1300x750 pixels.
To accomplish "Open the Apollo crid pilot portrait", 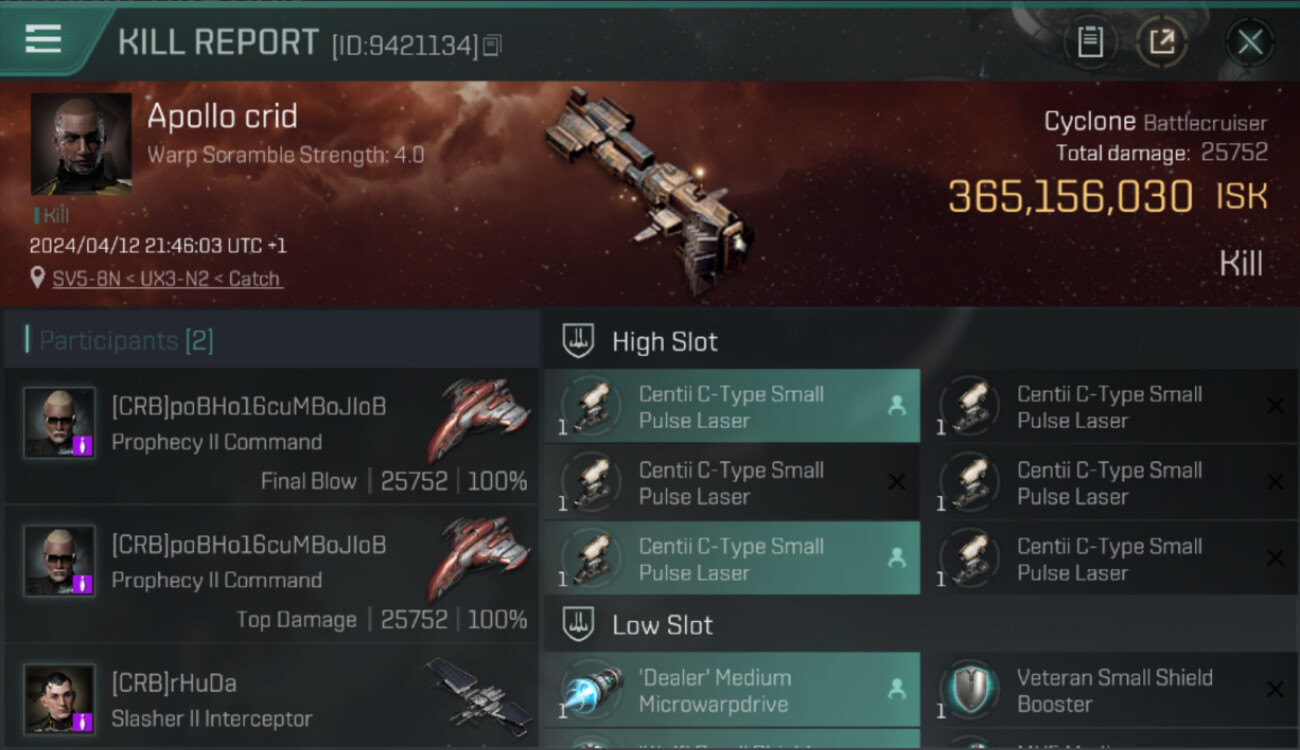I will click(81, 144).
